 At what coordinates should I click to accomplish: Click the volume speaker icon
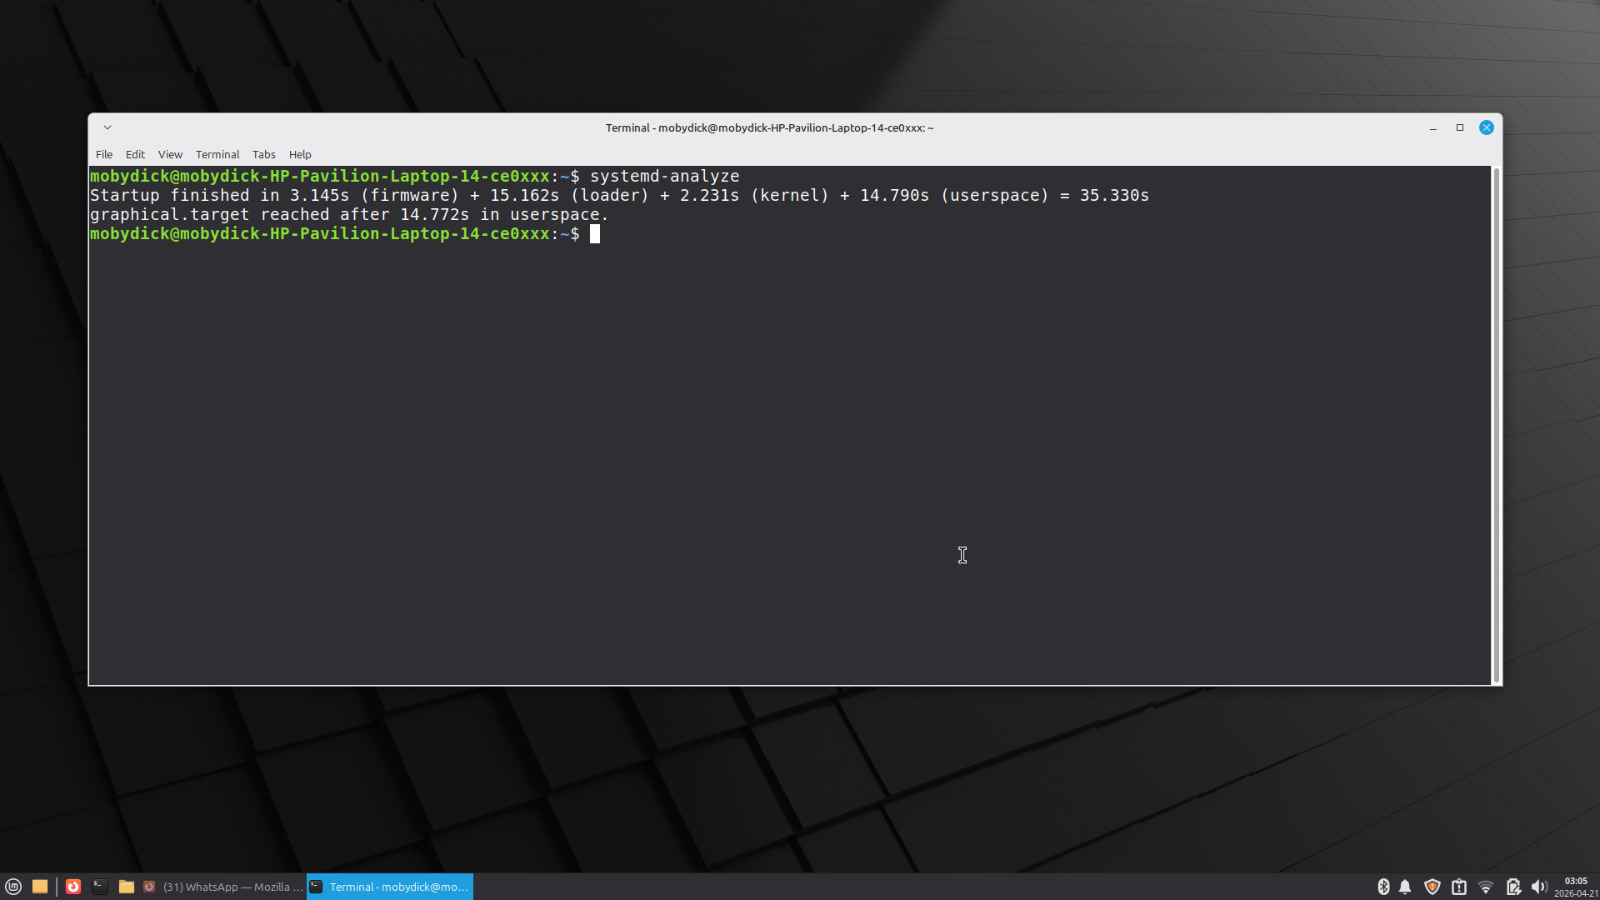coord(1538,886)
